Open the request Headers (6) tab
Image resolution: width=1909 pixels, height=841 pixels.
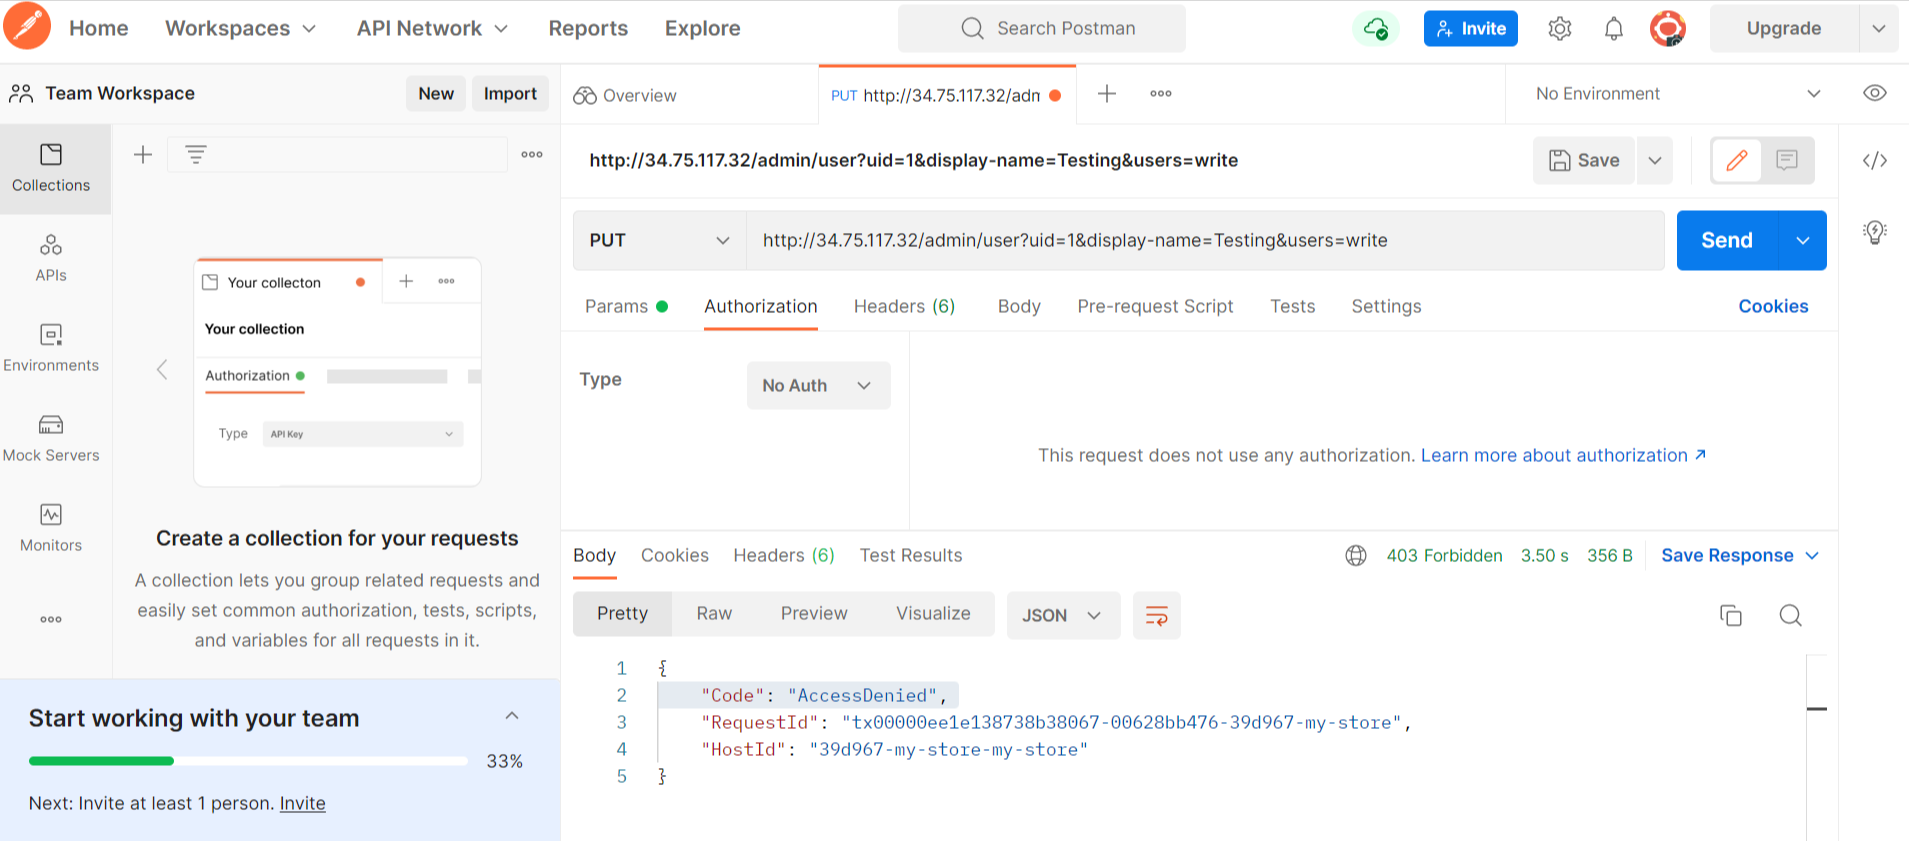point(904,306)
